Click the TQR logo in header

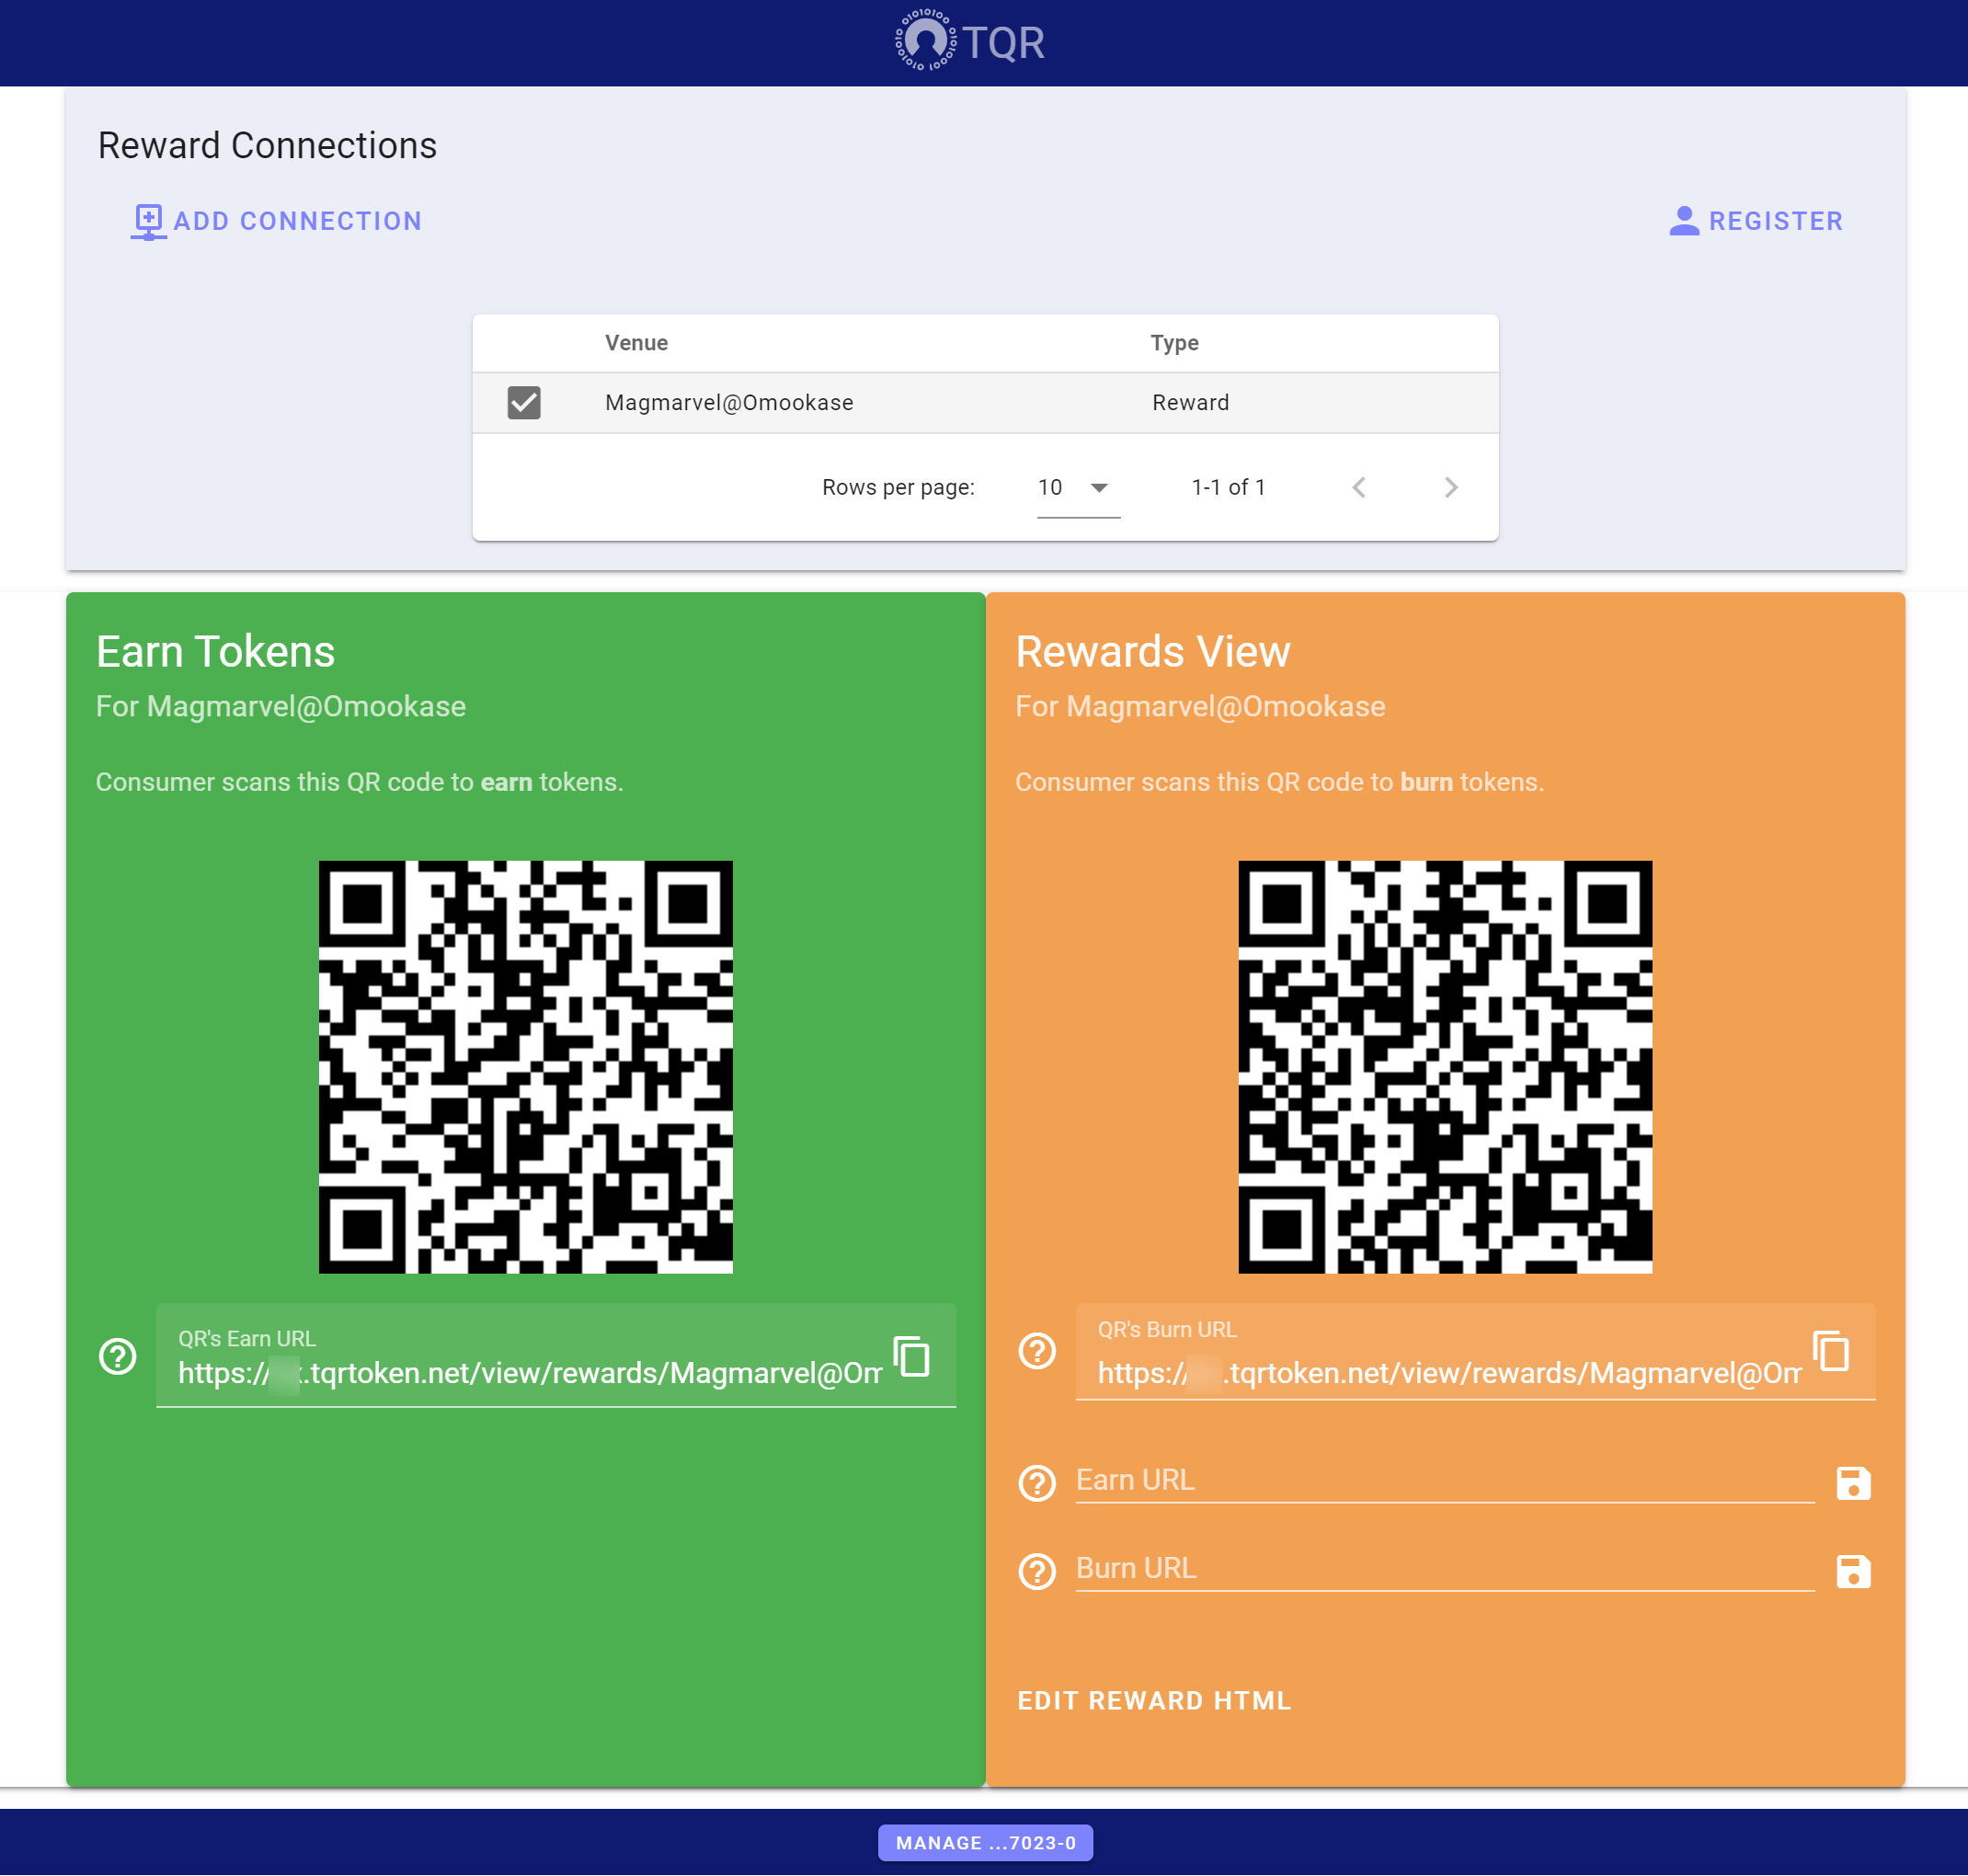tap(969, 42)
